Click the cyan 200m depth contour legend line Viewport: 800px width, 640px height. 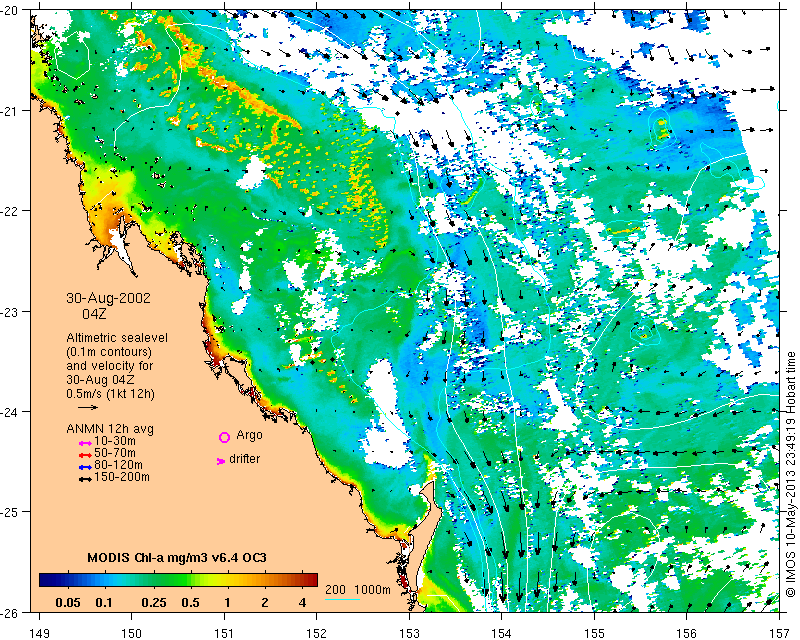click(342, 599)
